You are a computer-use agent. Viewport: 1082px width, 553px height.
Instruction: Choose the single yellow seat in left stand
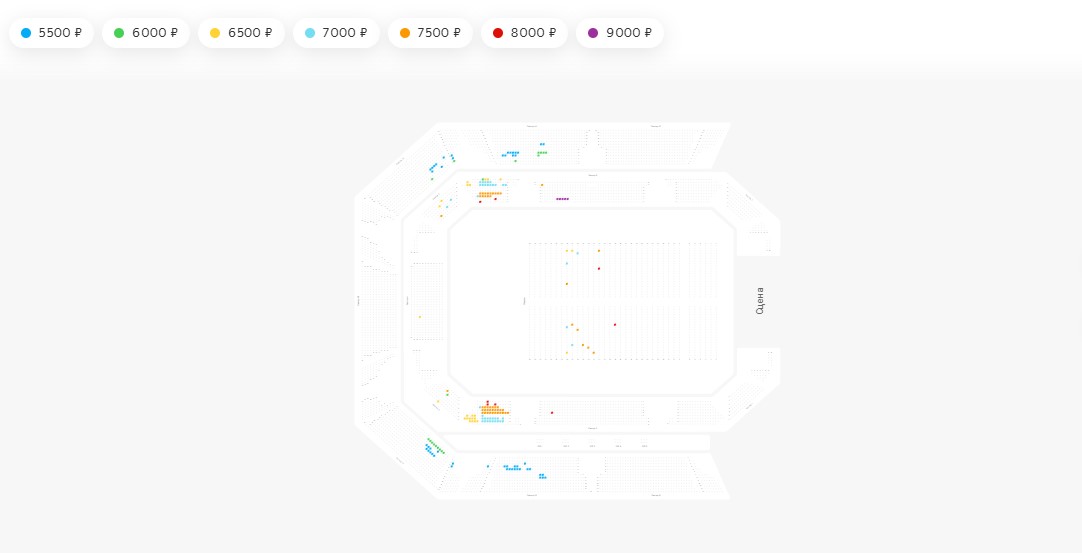click(420, 317)
